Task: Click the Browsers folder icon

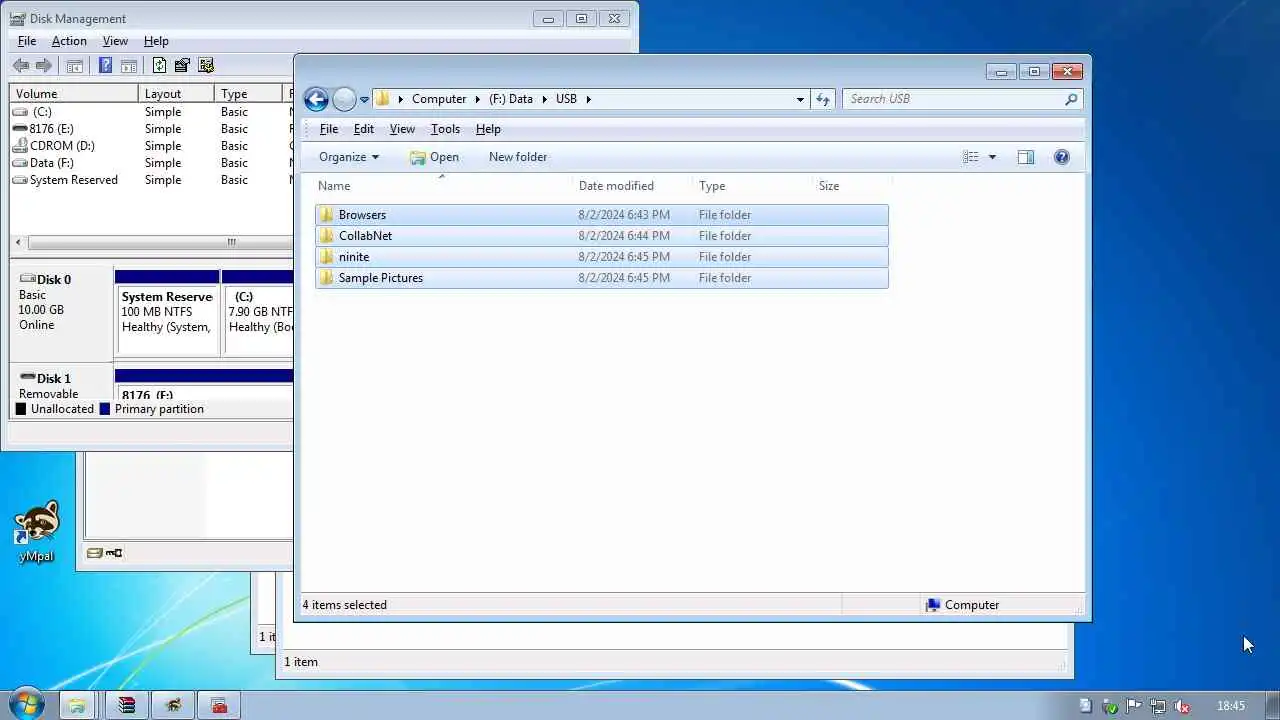Action: (327, 215)
